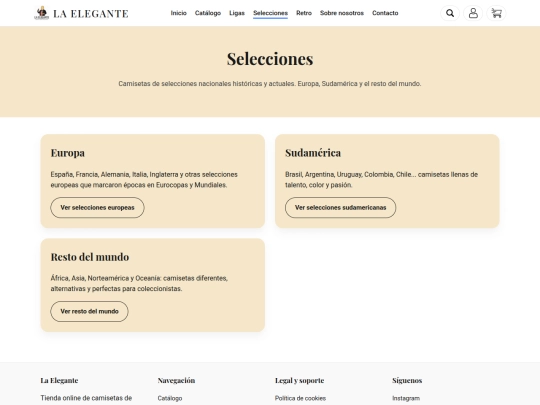Screen dimensions: 540x405
Task: Open the shopping cart icon
Action: [x=496, y=13]
